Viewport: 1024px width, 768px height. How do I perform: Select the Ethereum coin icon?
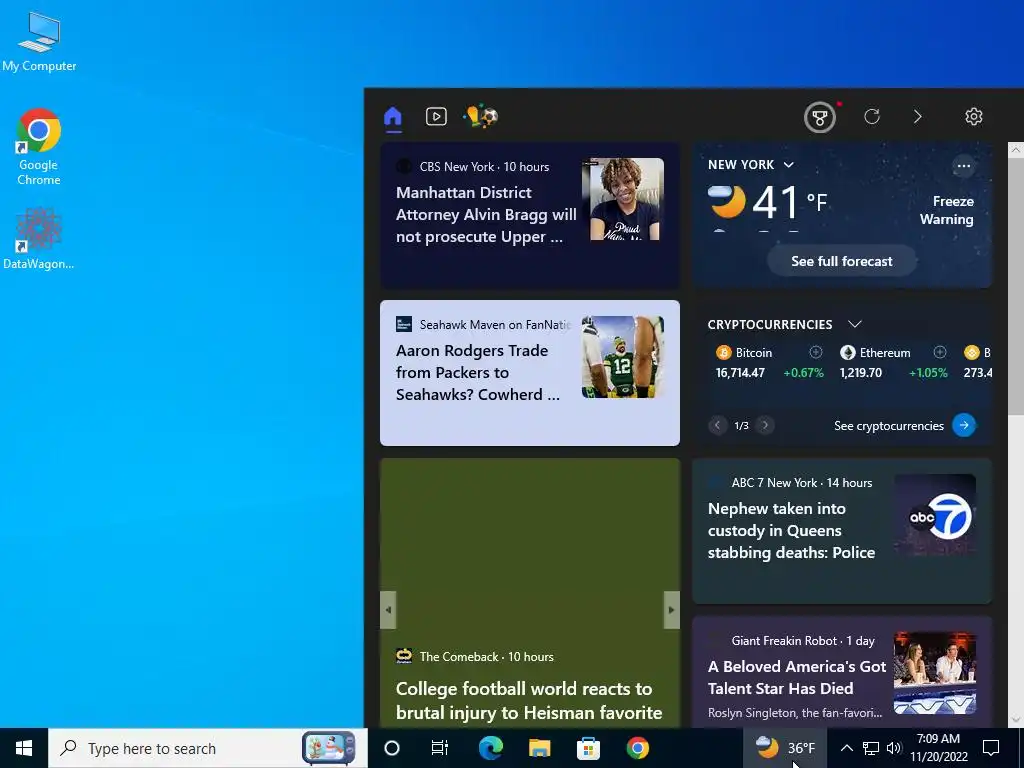(848, 353)
